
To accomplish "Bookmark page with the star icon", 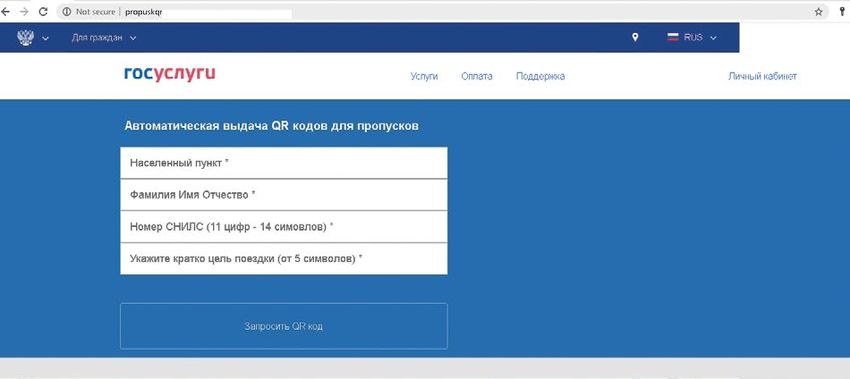I will click(x=819, y=12).
